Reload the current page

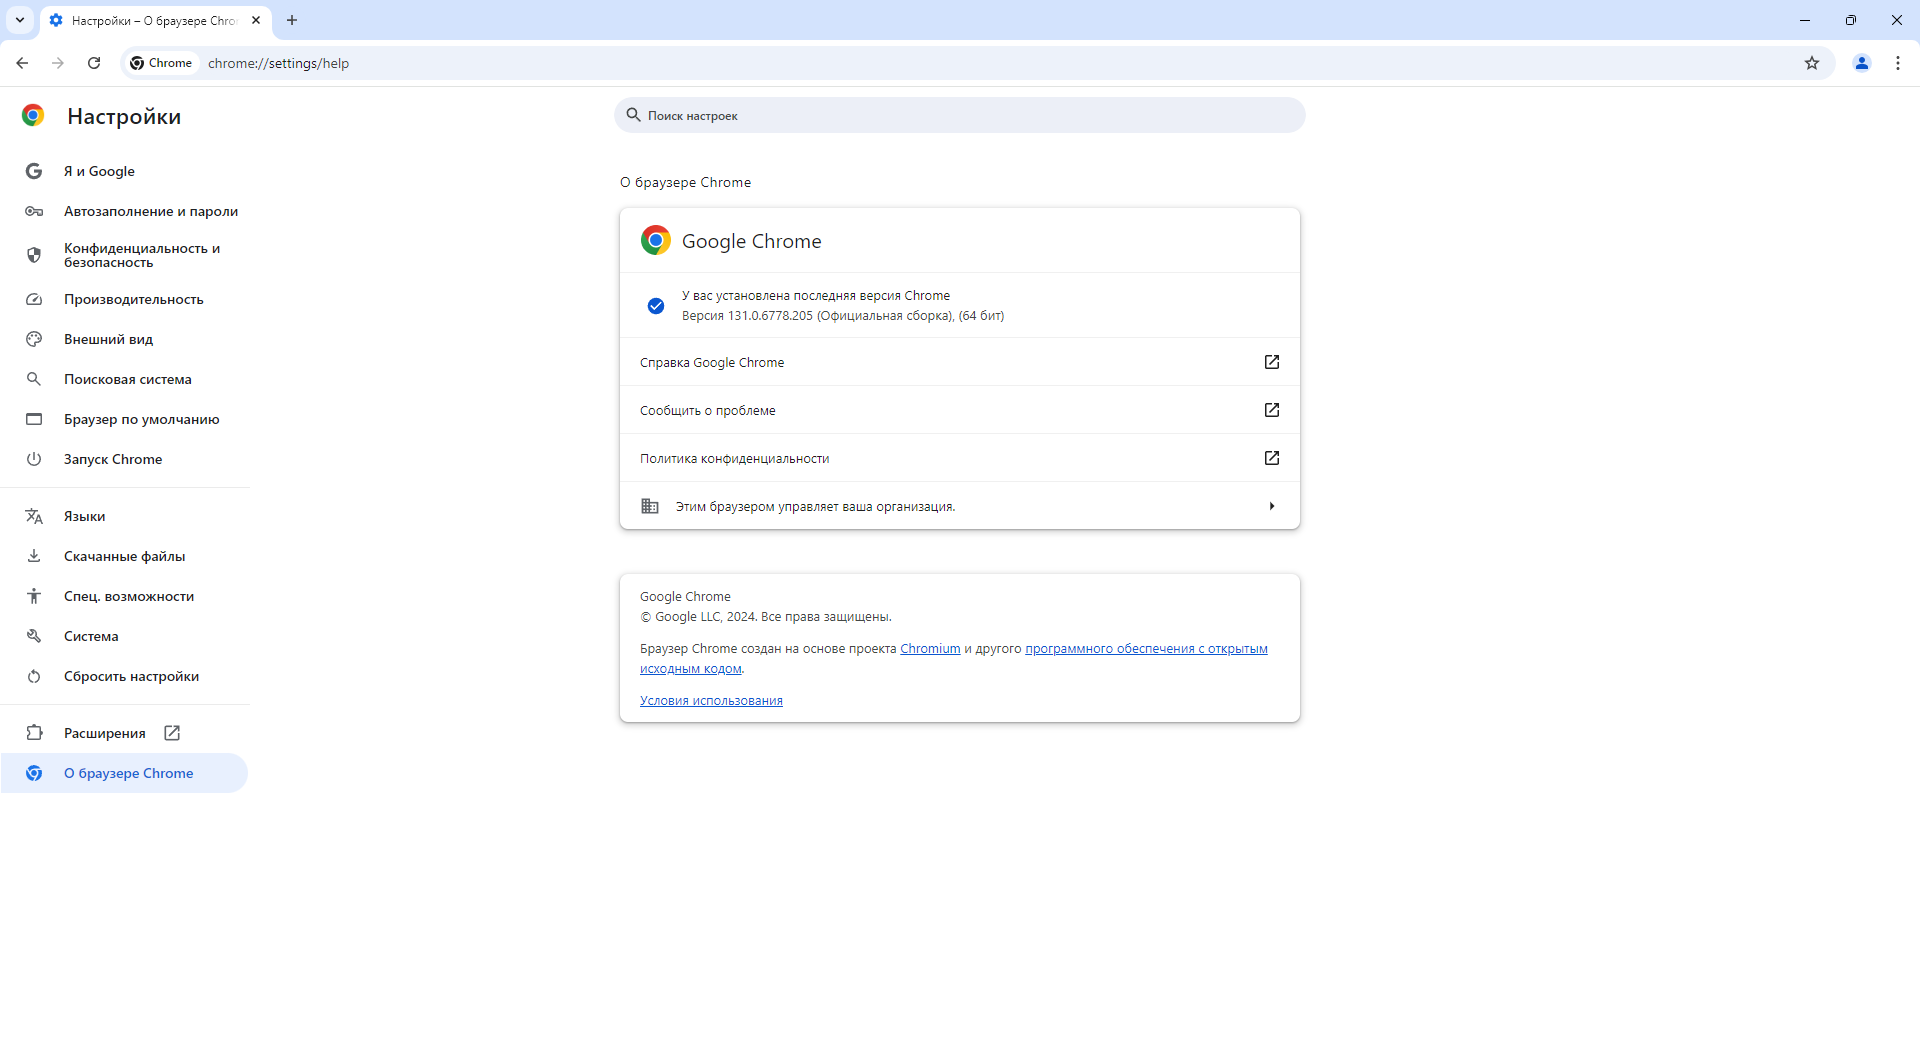coord(93,62)
